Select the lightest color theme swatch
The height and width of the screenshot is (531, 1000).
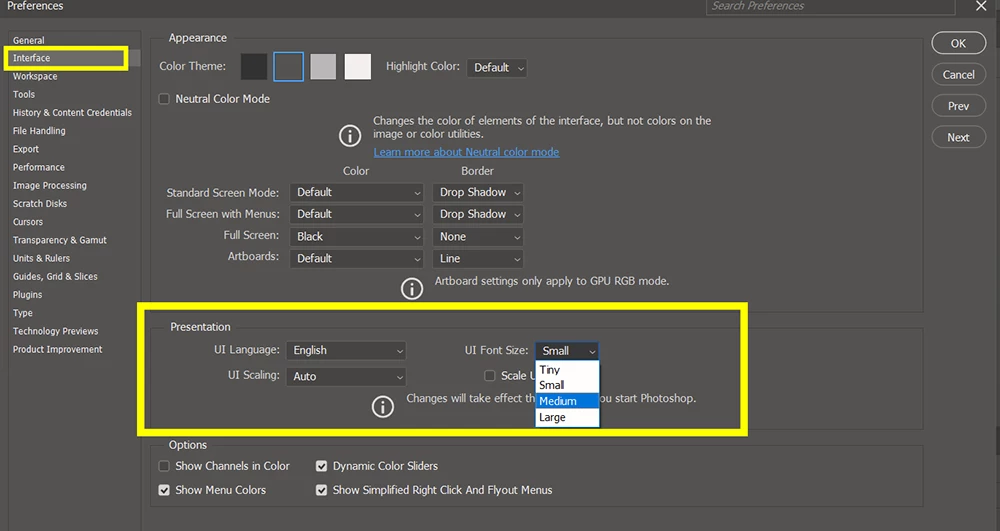[x=358, y=67]
